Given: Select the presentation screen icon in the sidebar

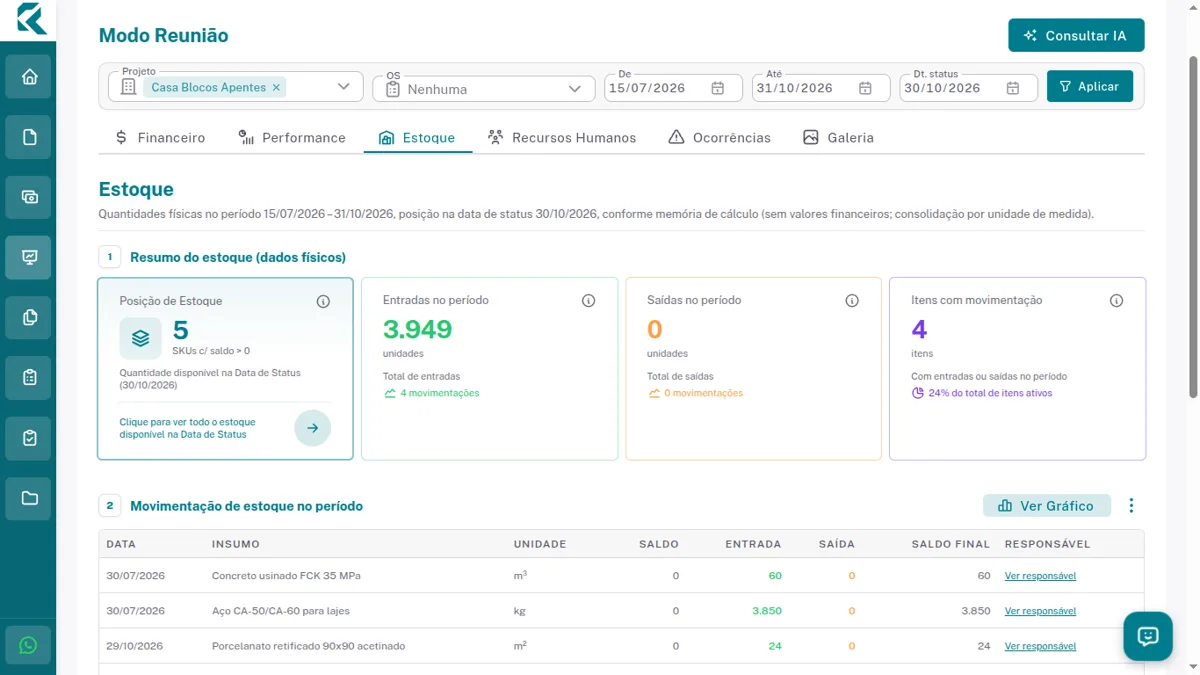Looking at the screenshot, I should point(29,257).
